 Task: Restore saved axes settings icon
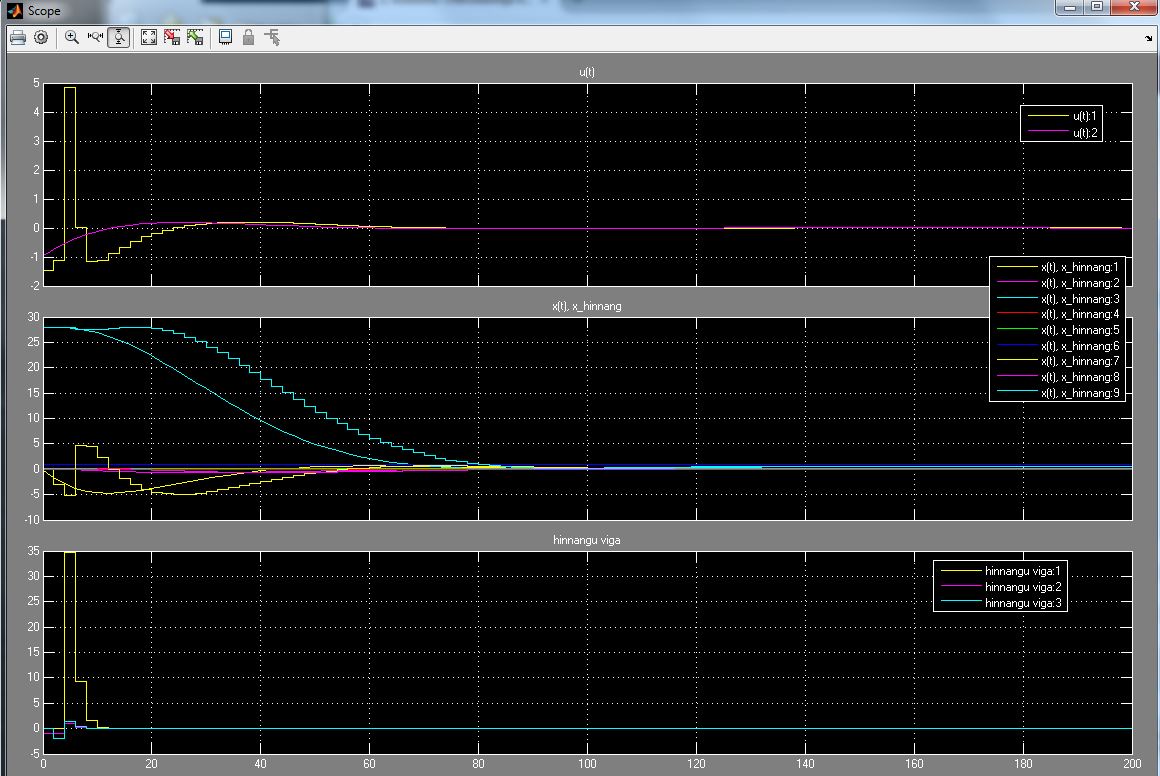click(x=195, y=37)
